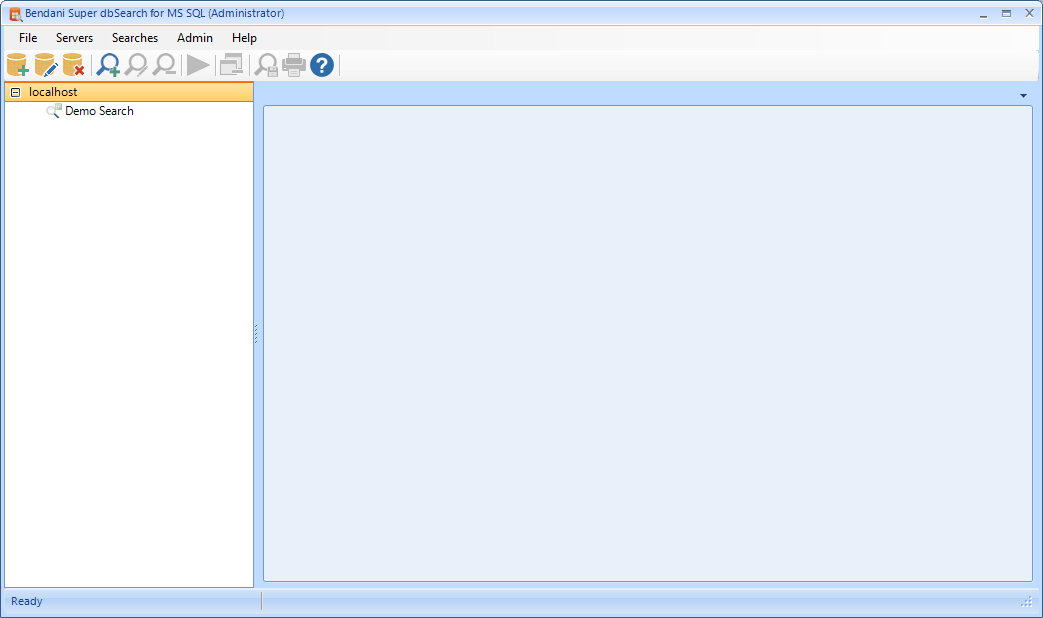Select the Demo Search tree item

click(99, 111)
